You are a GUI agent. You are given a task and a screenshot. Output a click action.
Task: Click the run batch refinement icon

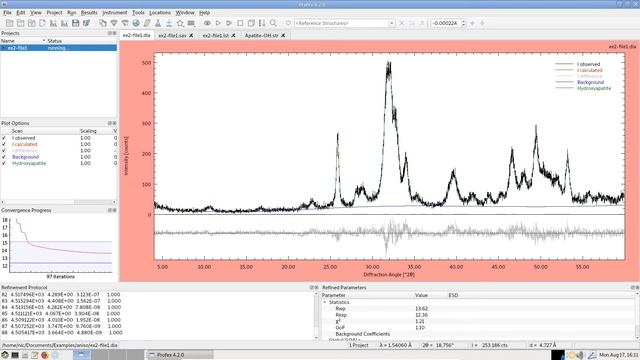(x=229, y=23)
